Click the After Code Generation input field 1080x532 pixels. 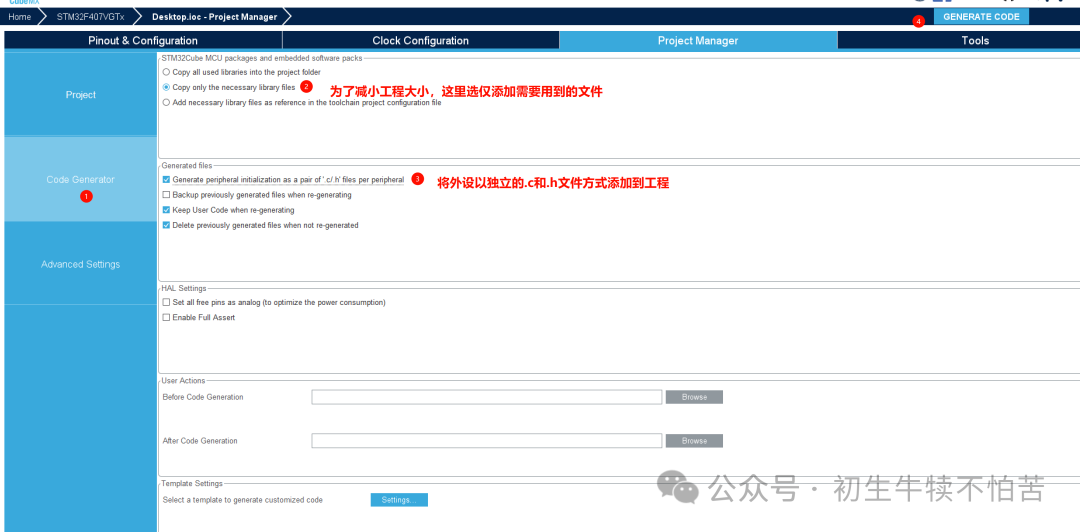(486, 440)
